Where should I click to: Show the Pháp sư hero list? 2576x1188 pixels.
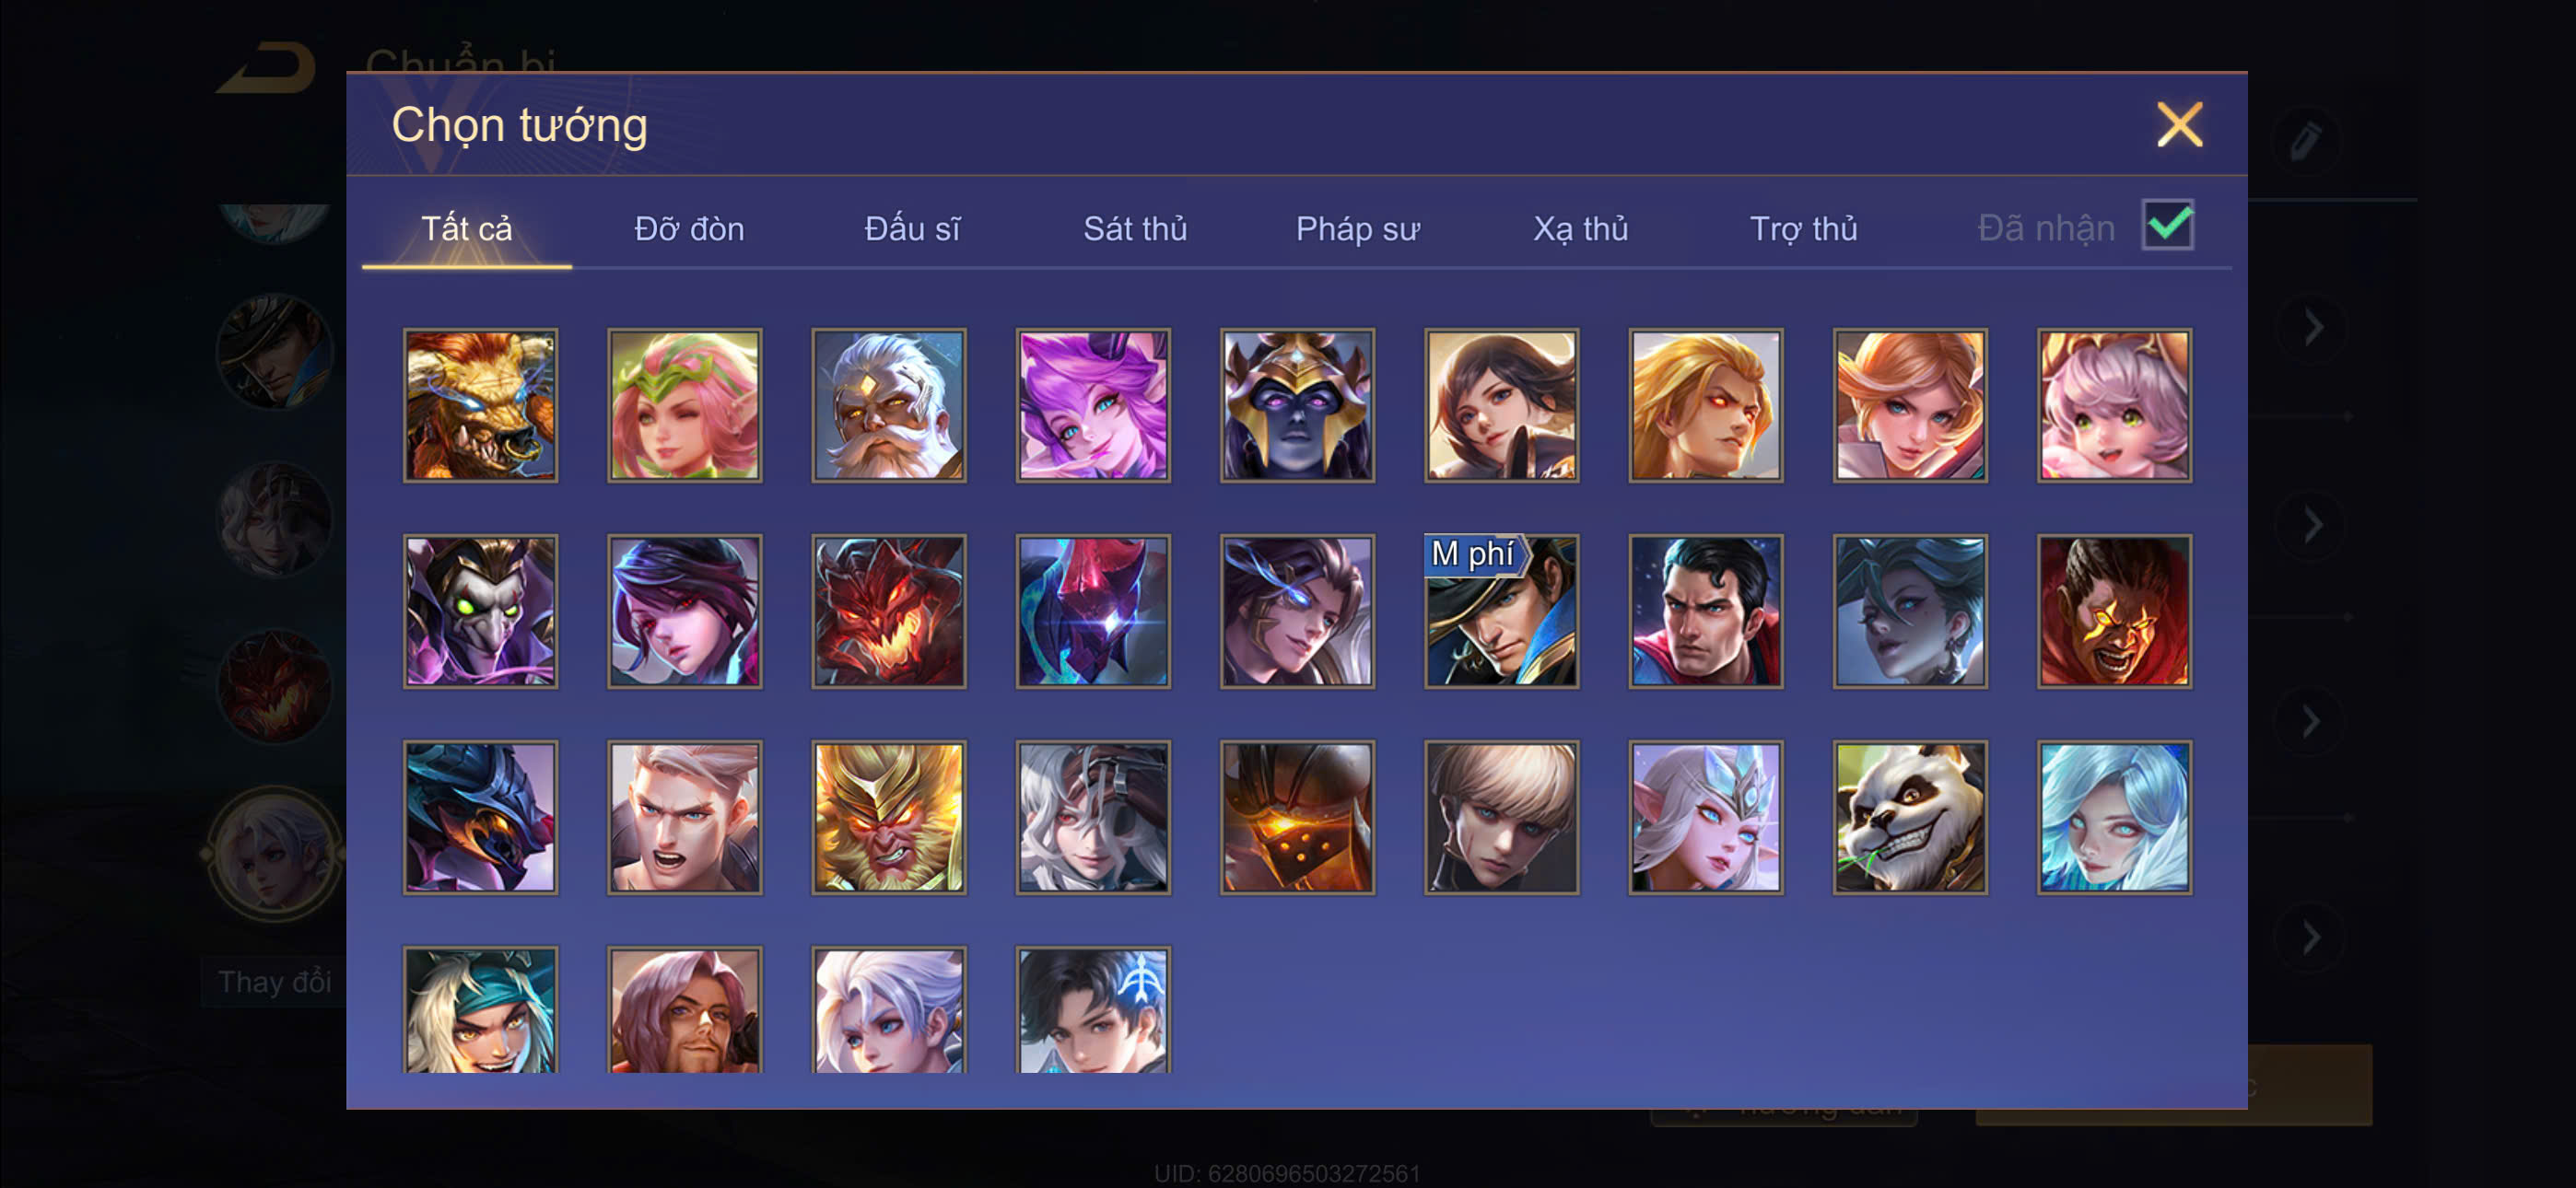1357,229
